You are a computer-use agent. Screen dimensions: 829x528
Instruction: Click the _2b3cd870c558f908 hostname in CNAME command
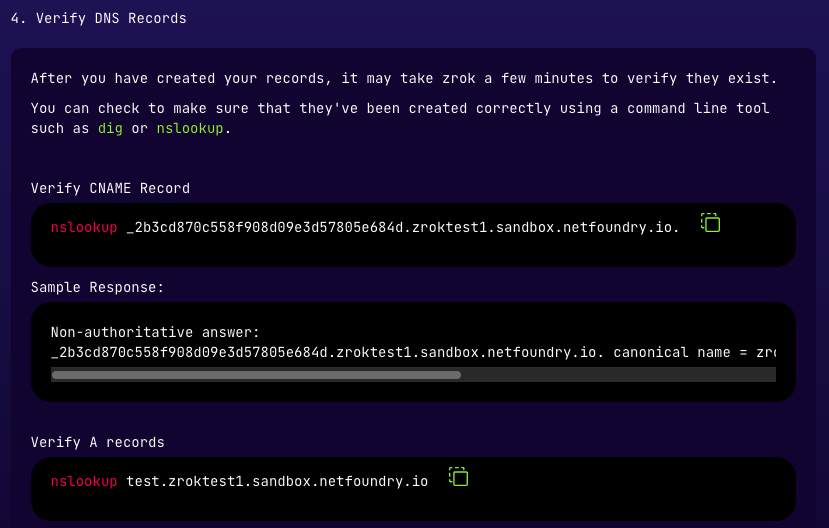402,227
